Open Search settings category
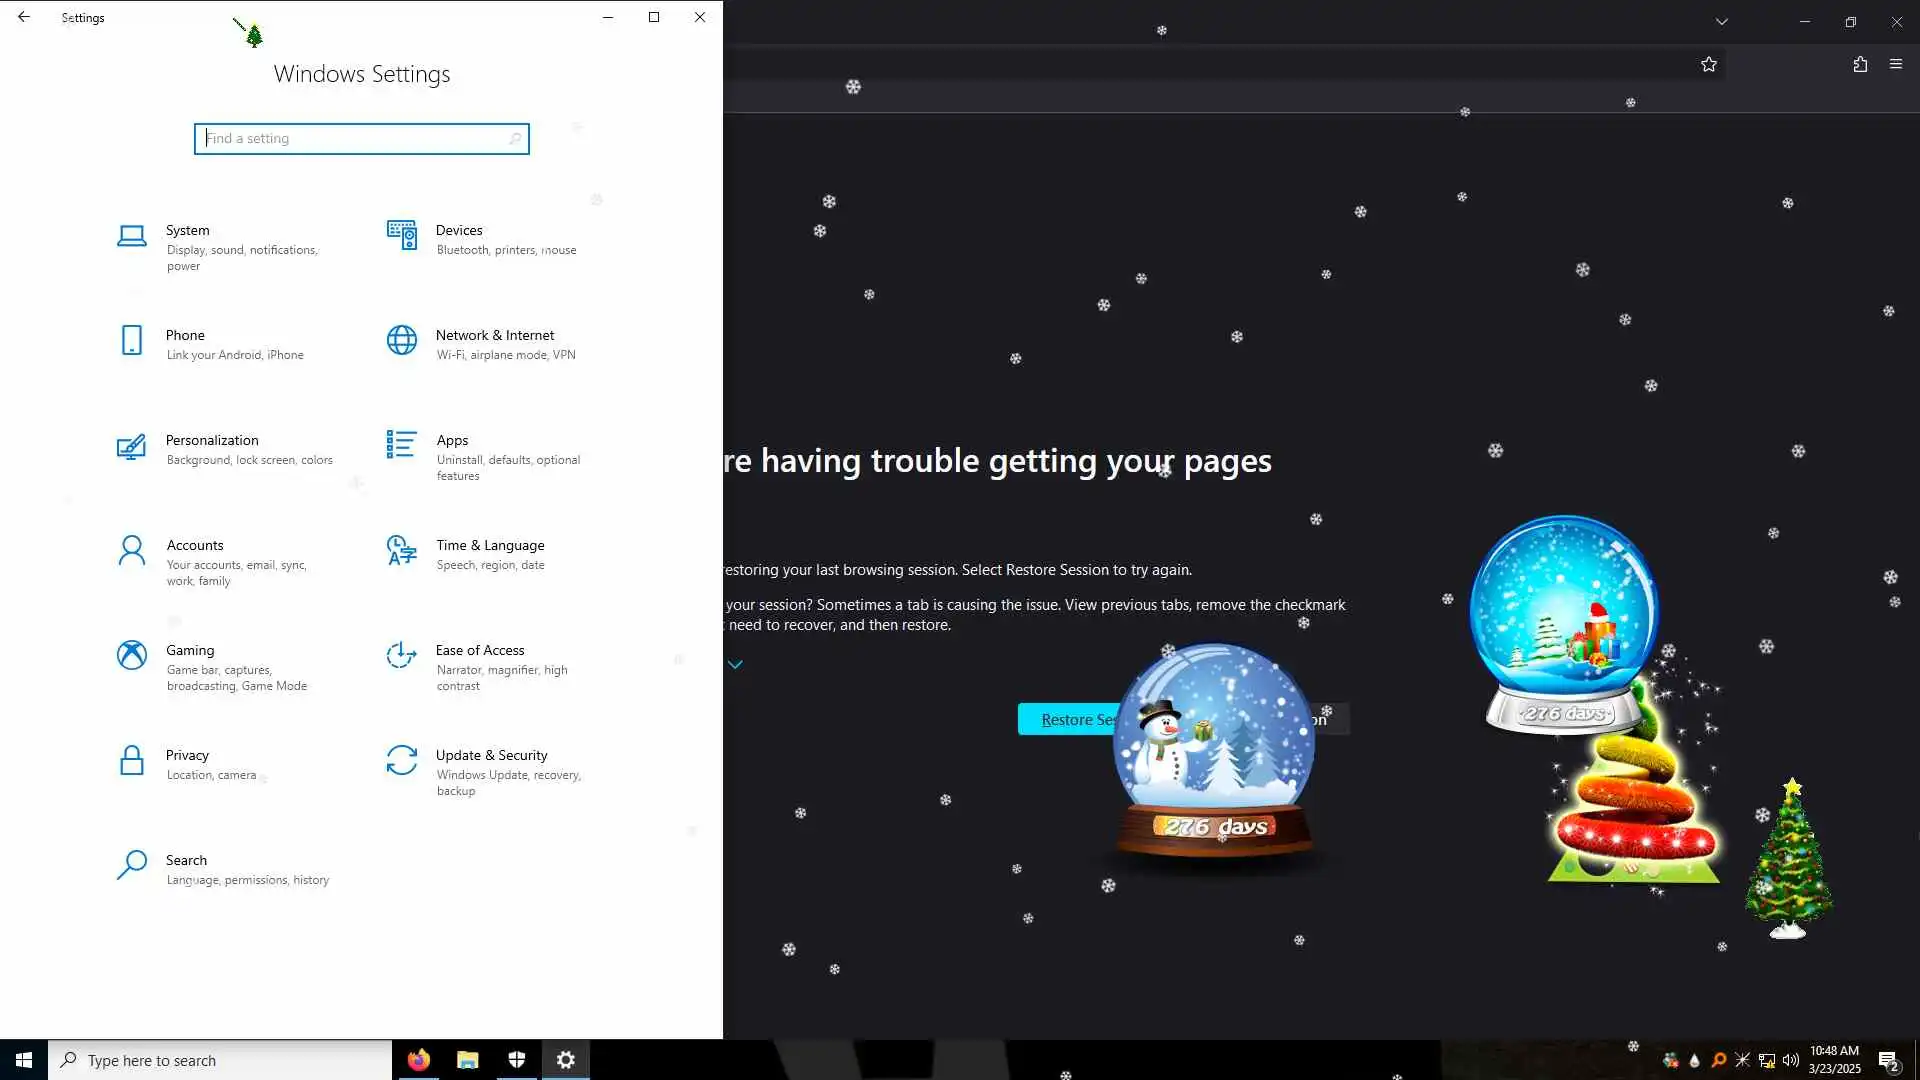The image size is (1920, 1080). (x=187, y=861)
